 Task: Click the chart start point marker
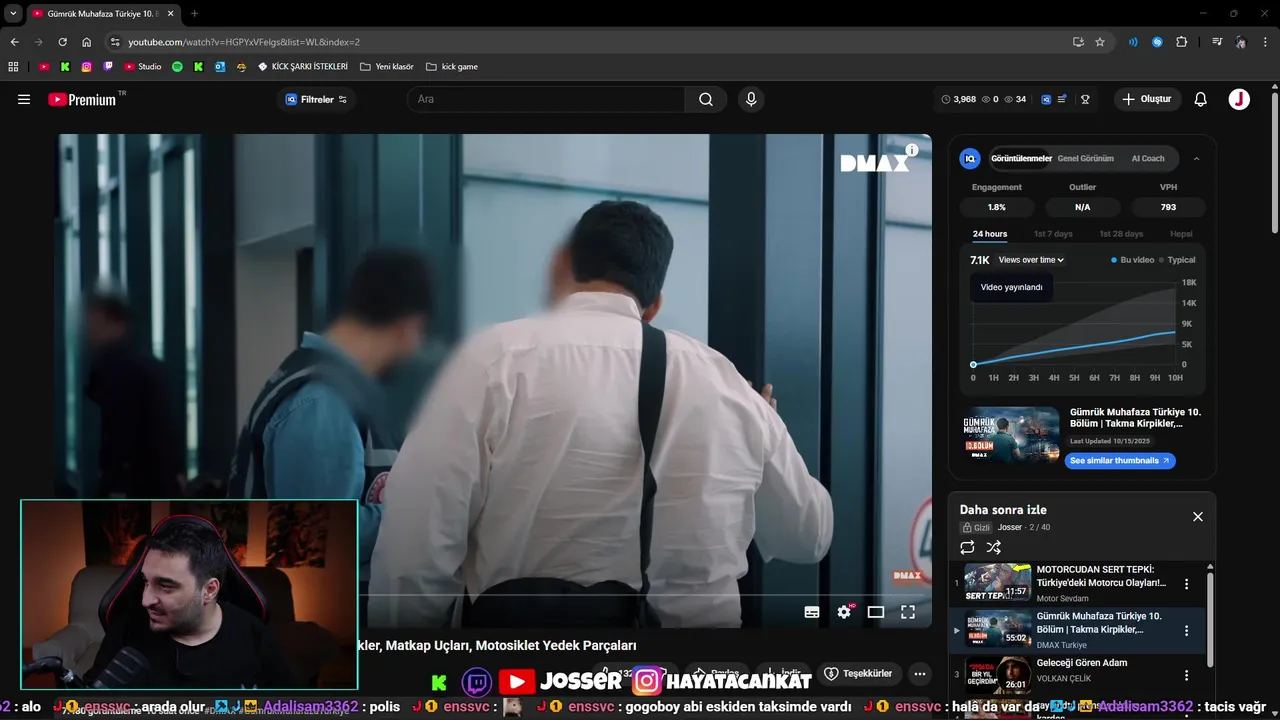(x=973, y=364)
